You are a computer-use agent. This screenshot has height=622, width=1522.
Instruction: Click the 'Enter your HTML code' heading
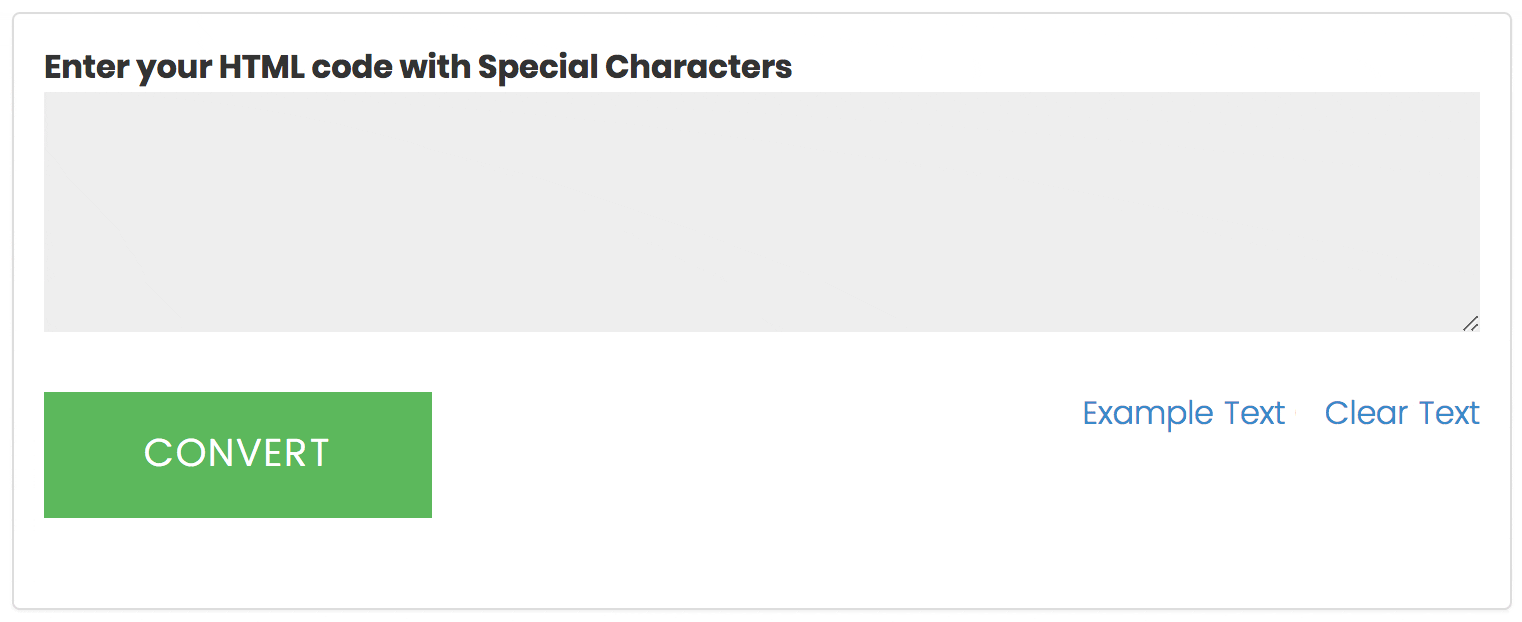point(417,67)
